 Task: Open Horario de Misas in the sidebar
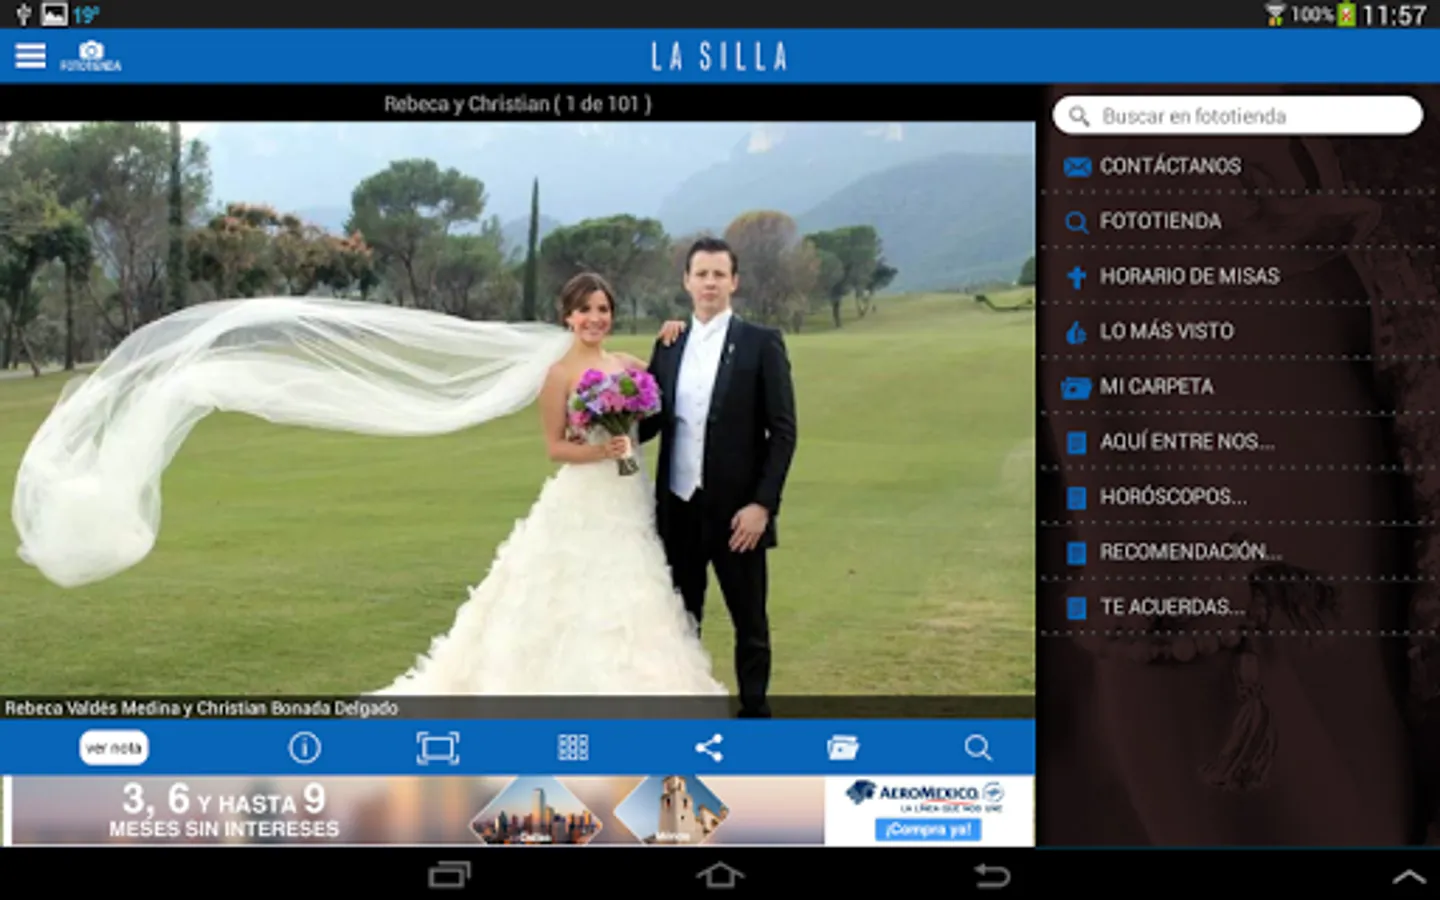point(1188,276)
